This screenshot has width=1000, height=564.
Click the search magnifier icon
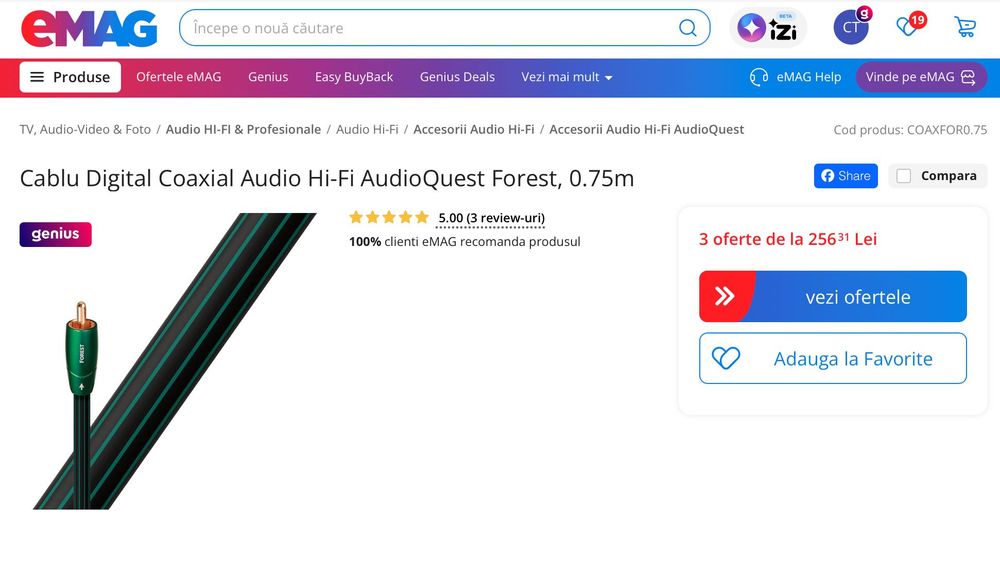pyautogui.click(x=688, y=28)
